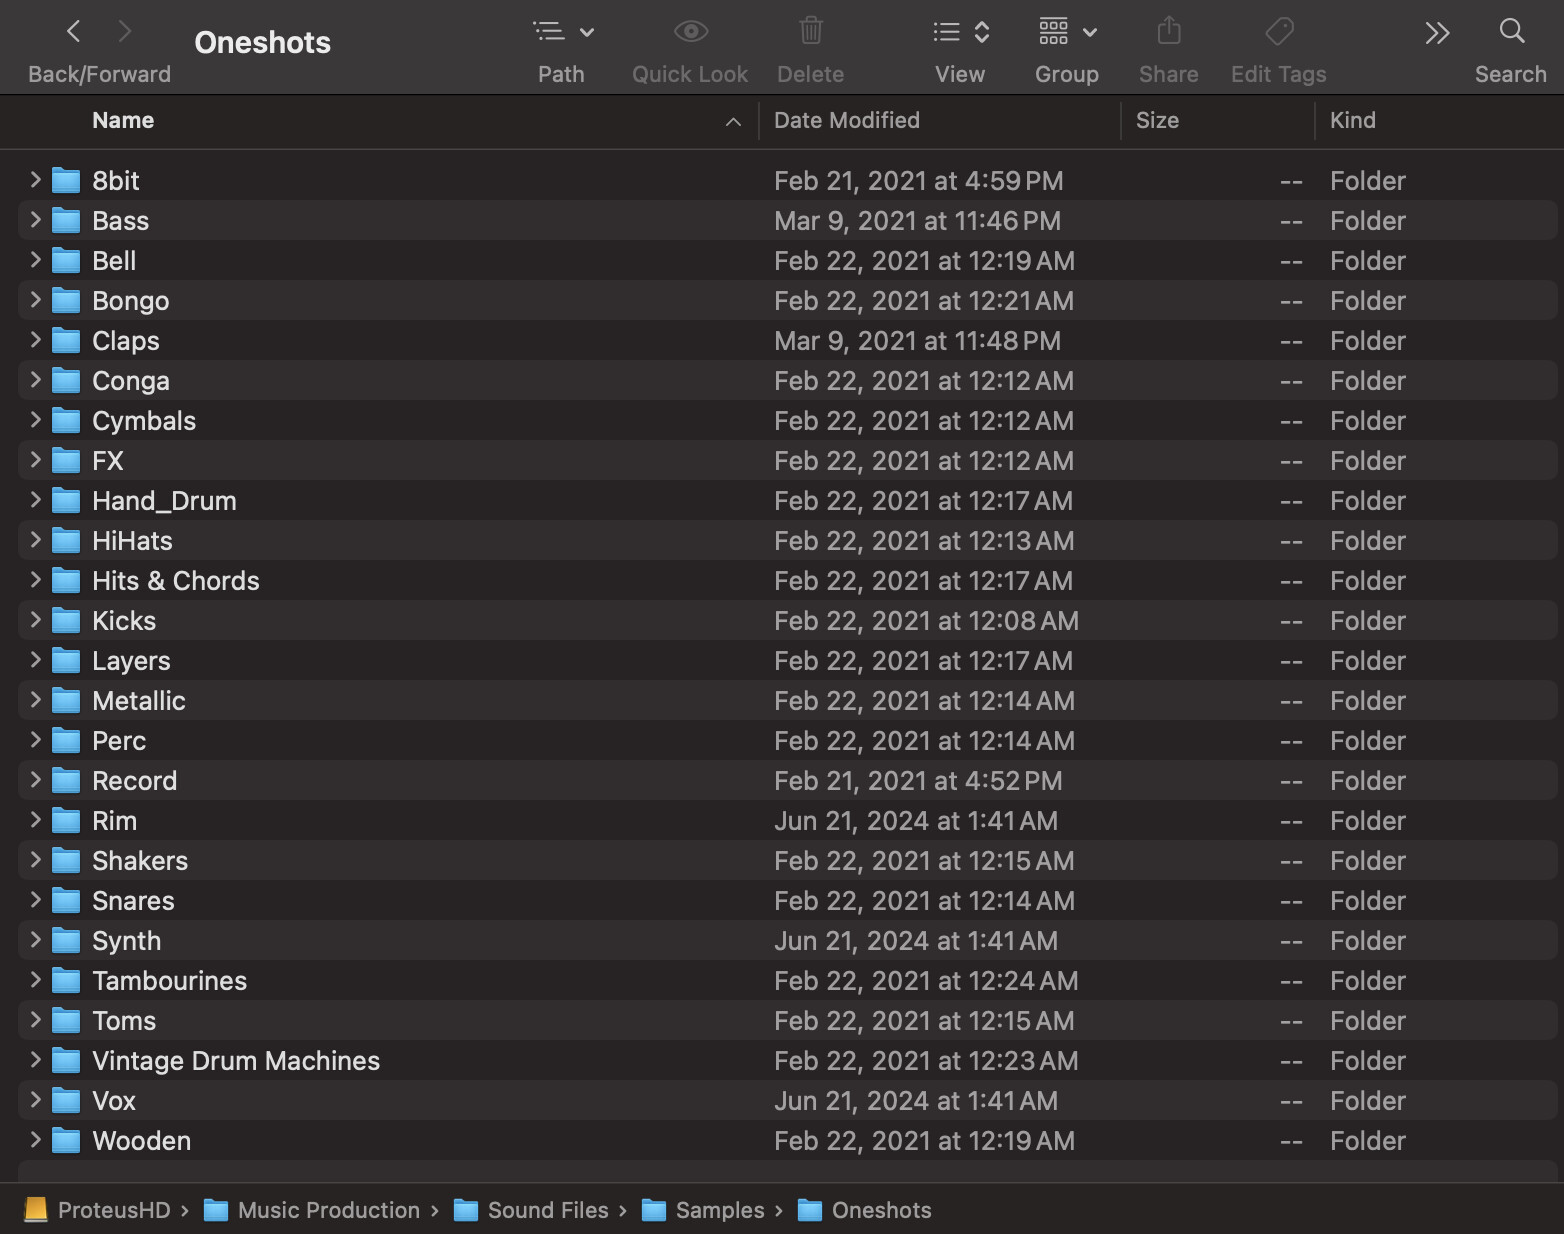Viewport: 1564px width, 1234px height.
Task: Select the Hits & Chords folder icon
Action: click(66, 581)
